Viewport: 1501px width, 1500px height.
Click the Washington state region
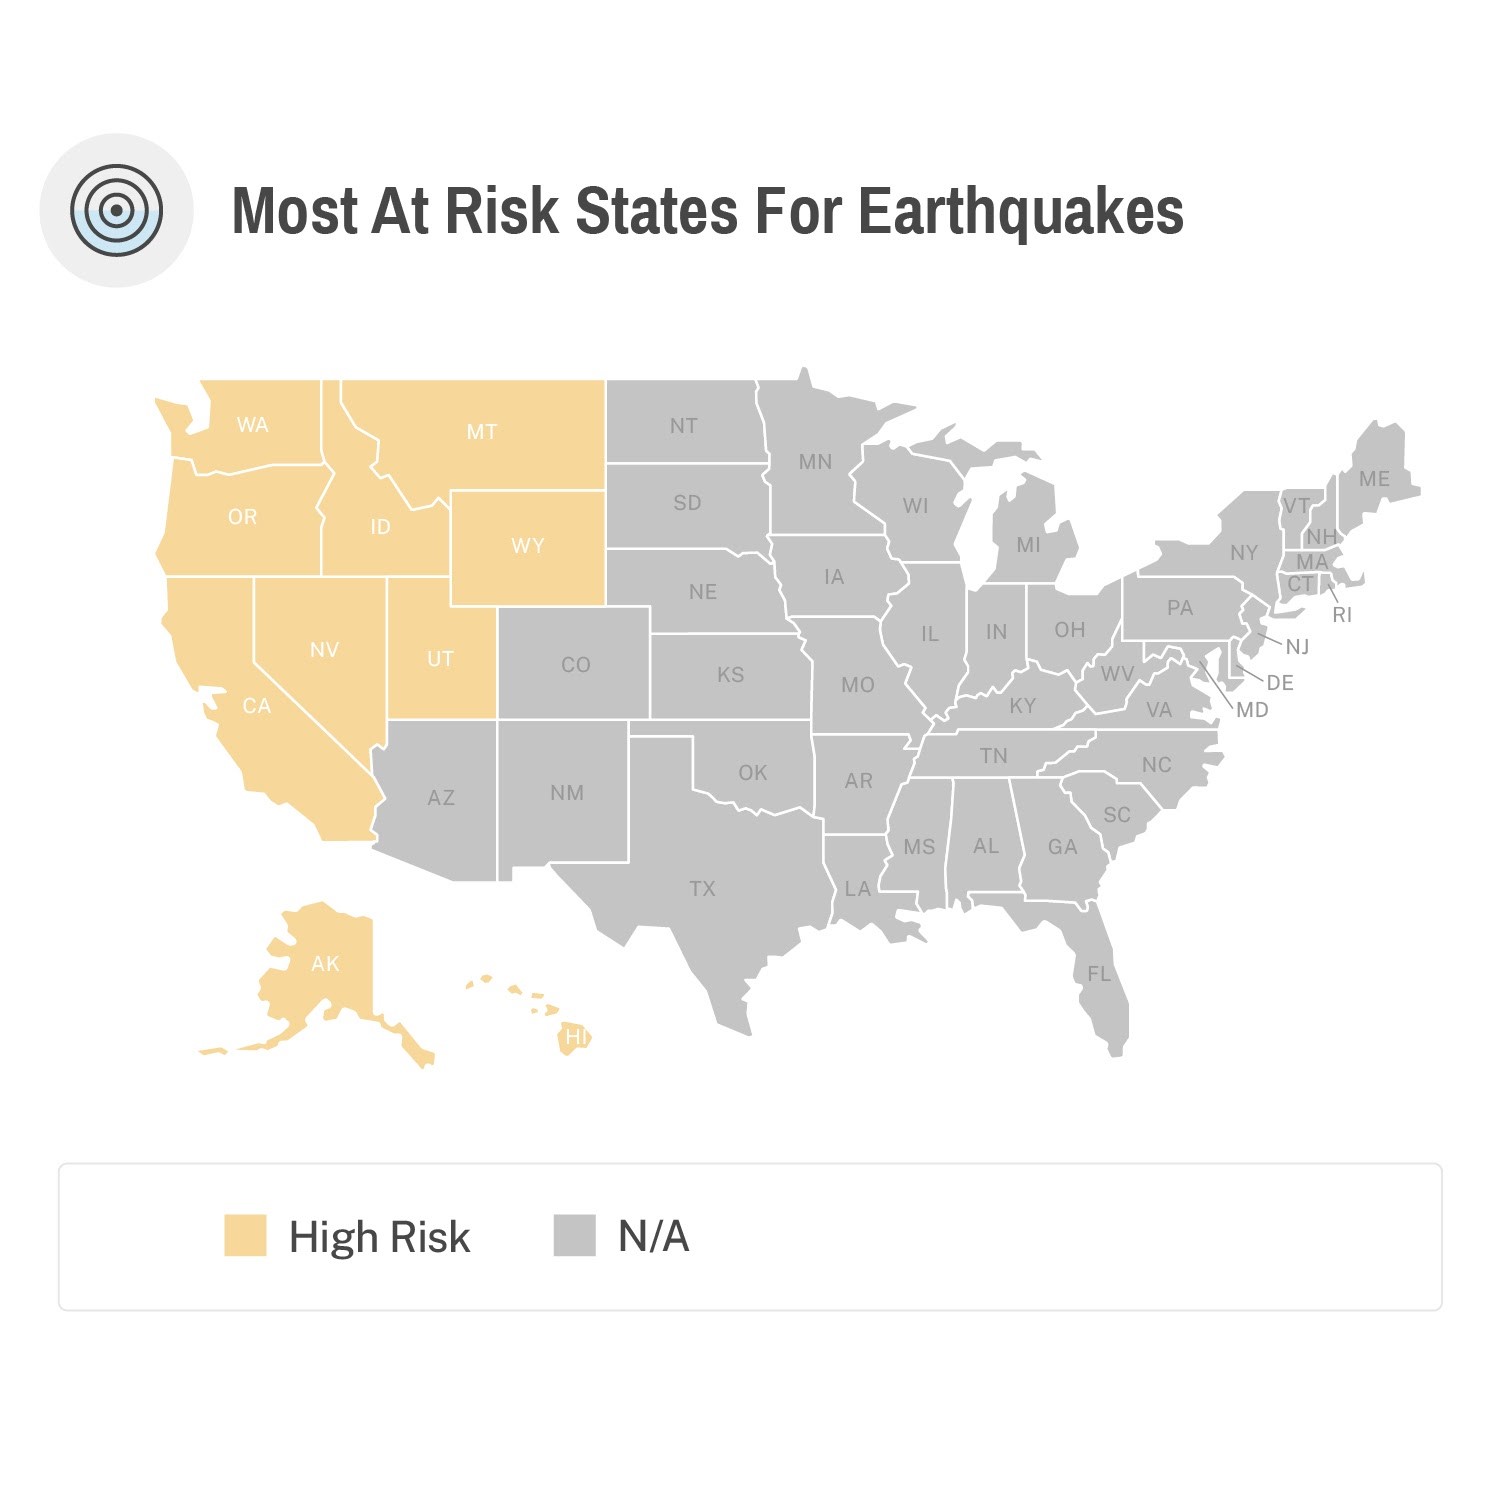tap(255, 425)
